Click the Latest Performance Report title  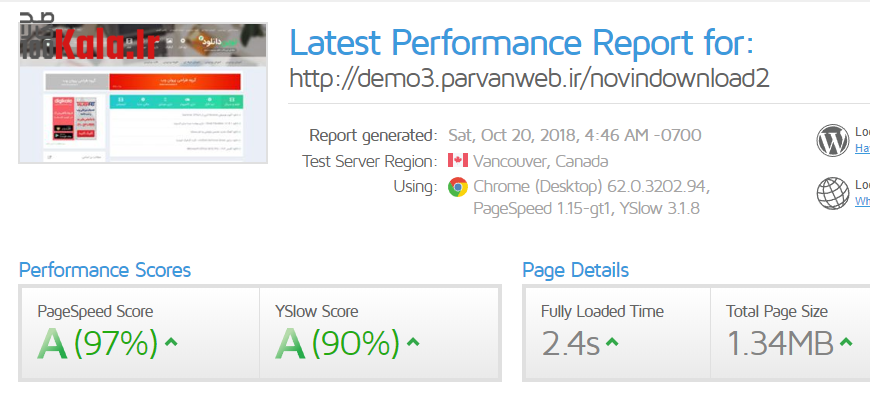(x=520, y=42)
